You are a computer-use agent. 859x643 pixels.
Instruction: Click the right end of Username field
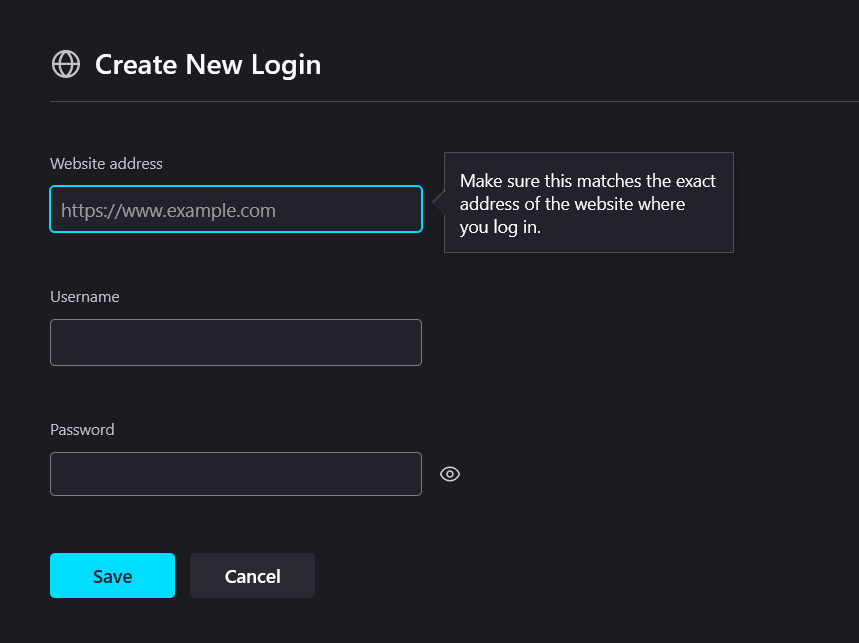[x=405, y=342]
